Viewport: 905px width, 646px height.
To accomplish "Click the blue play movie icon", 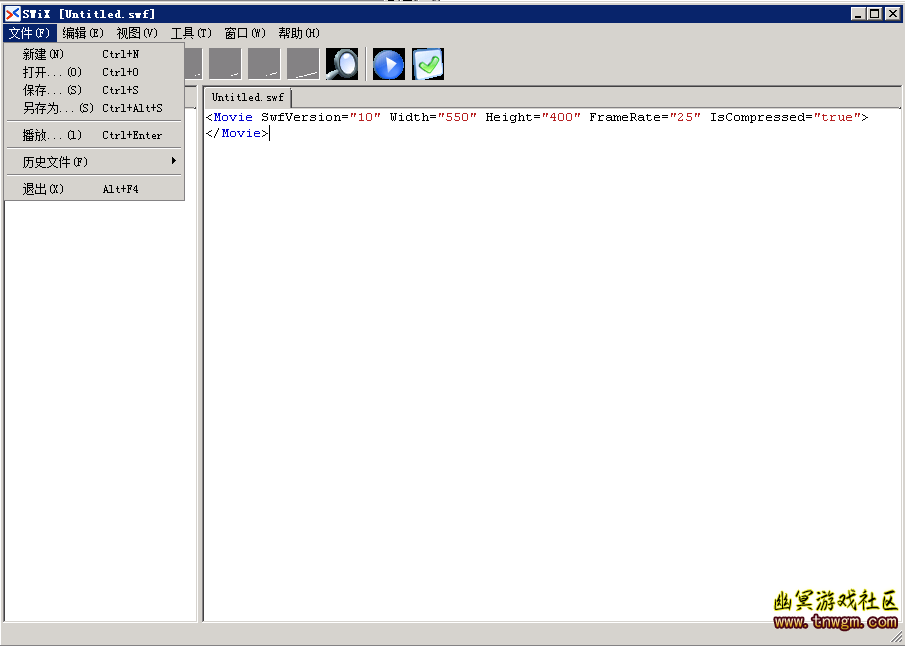I will (x=389, y=64).
